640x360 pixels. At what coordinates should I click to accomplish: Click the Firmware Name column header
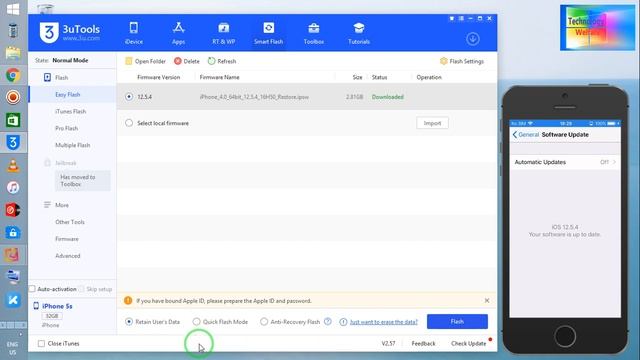(x=219, y=77)
